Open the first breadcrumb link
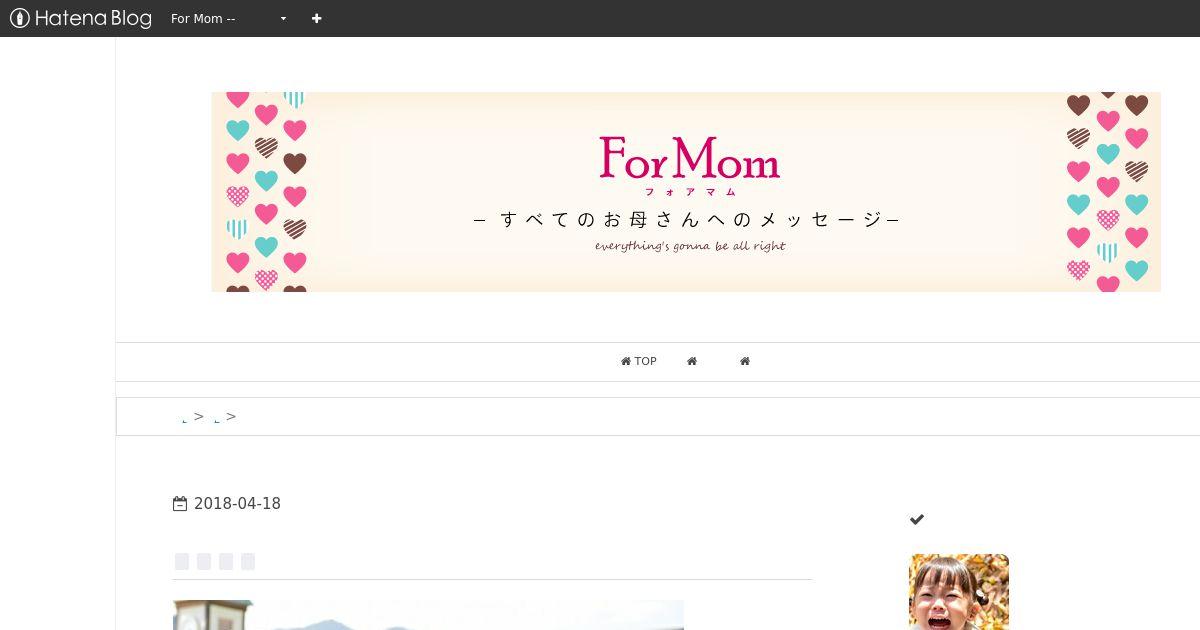The width and height of the screenshot is (1200, 630). [185, 417]
